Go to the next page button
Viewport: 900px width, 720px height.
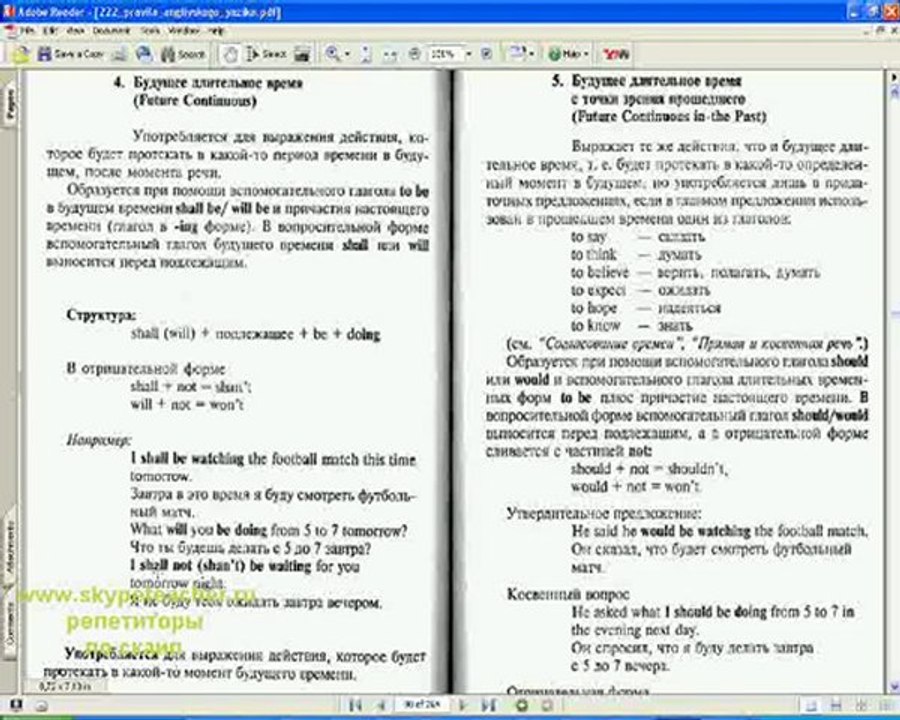(464, 704)
